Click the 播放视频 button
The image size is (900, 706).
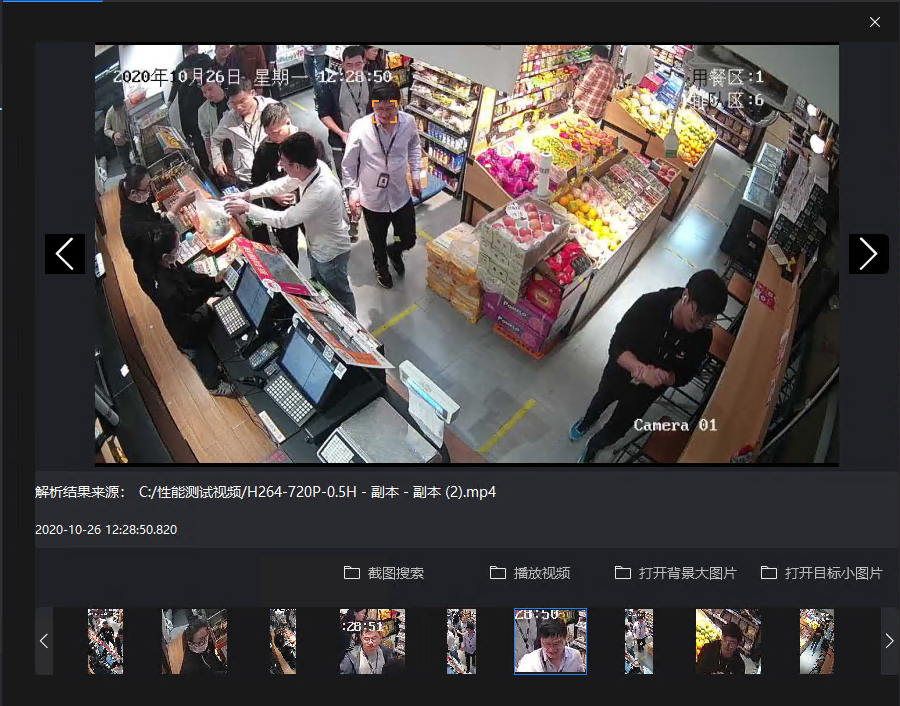(x=530, y=573)
